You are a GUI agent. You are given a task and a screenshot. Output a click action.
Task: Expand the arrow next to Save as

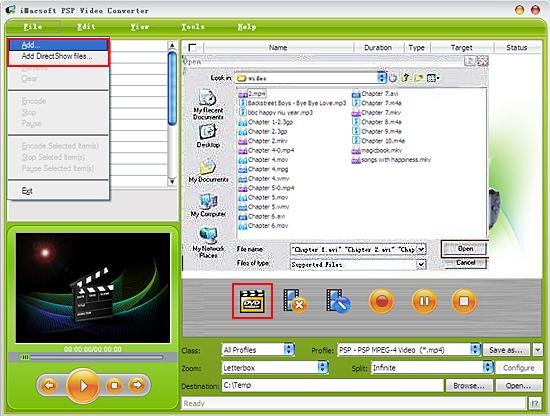coord(537,350)
